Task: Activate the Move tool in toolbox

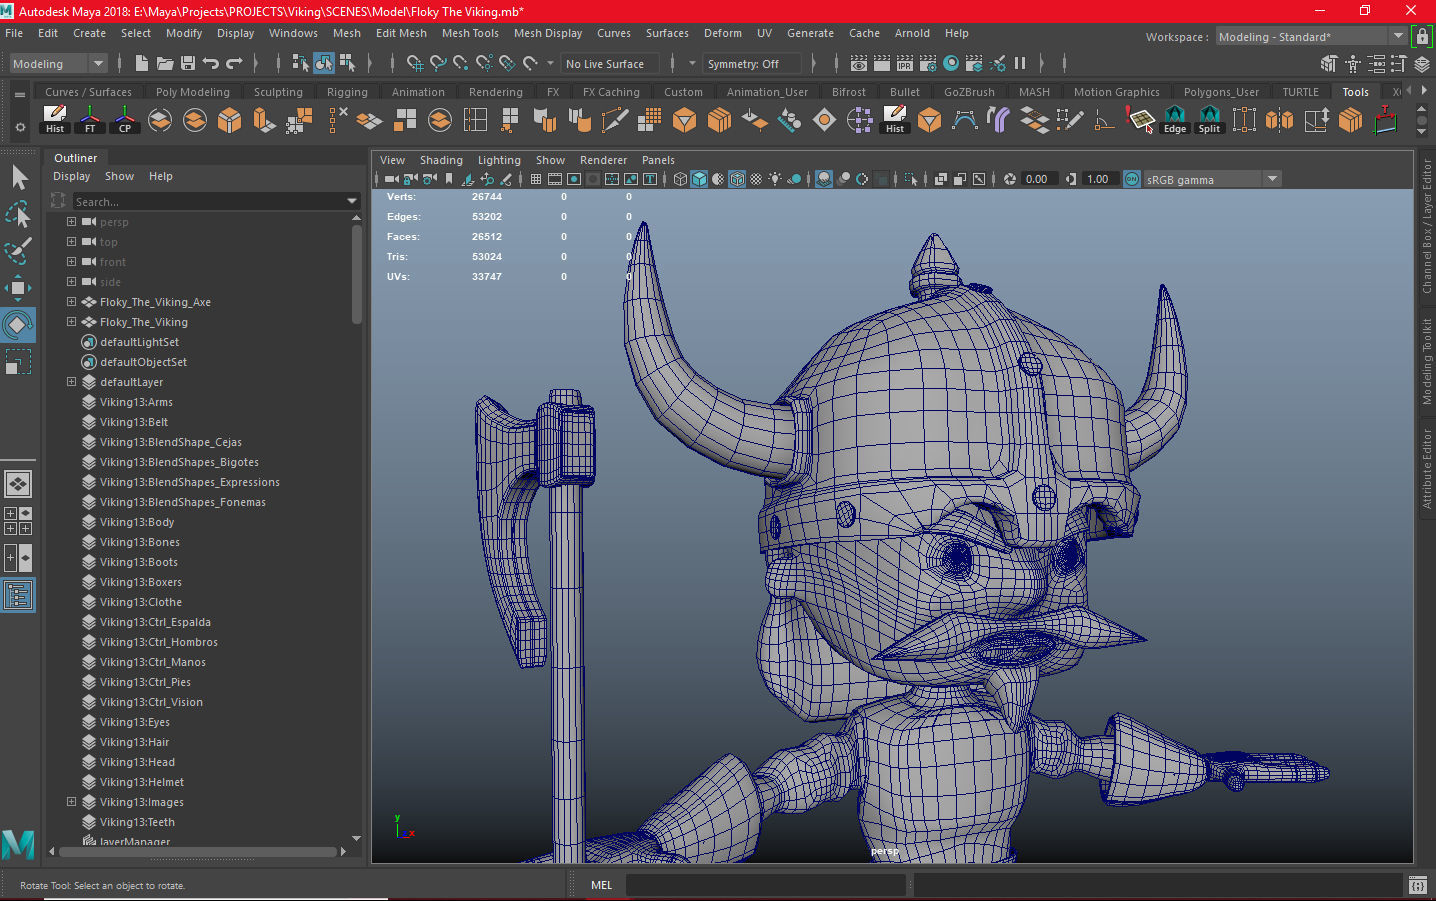Action: click(19, 288)
